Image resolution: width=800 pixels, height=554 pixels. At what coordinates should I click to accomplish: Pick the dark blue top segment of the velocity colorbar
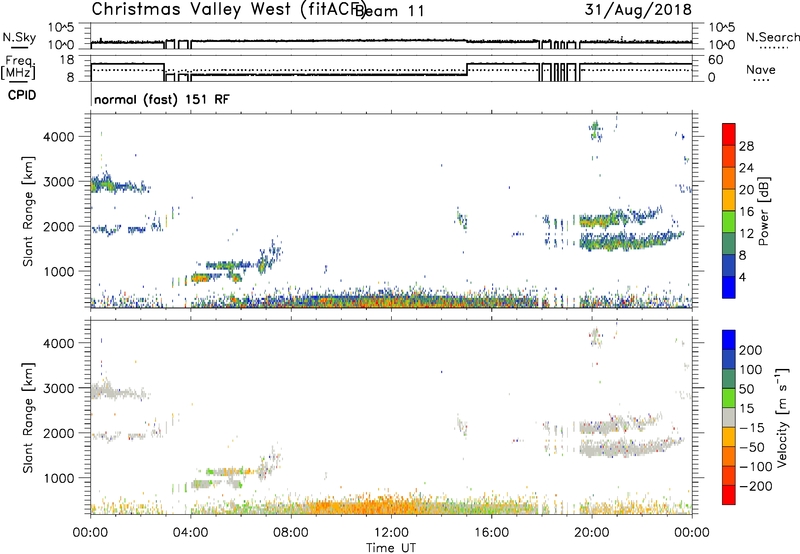(729, 340)
